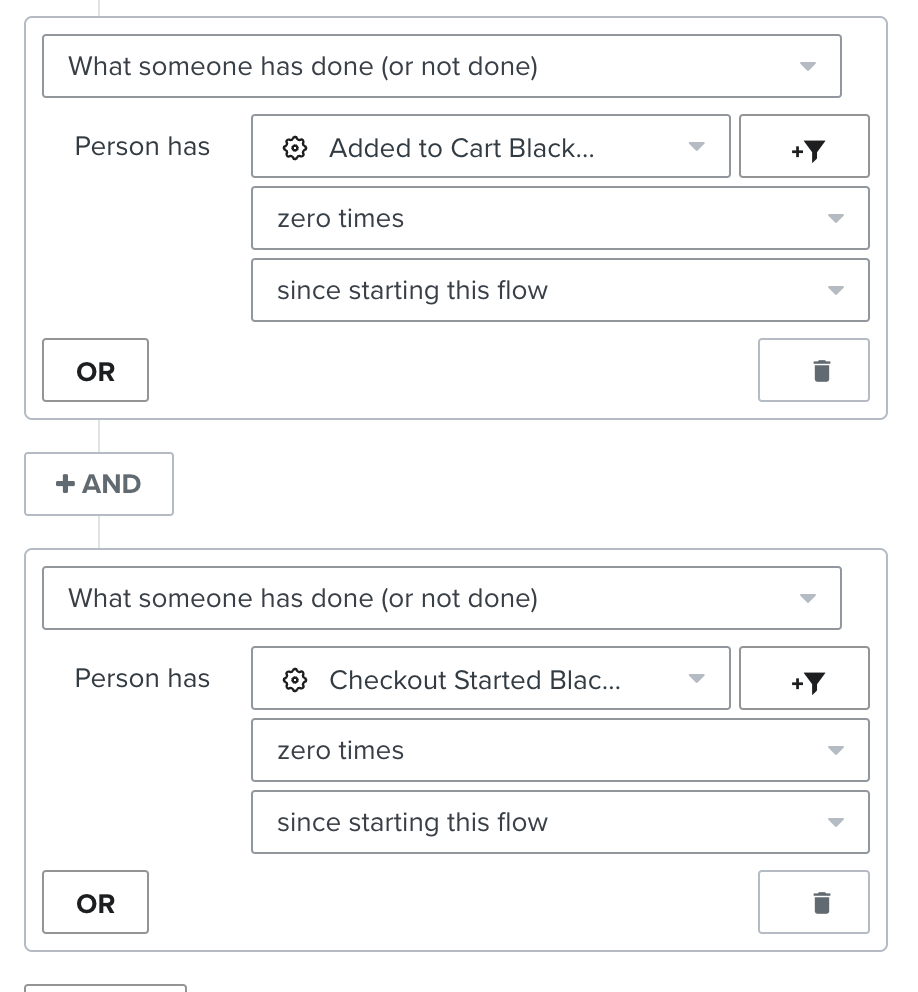Click OR in the Added to Cart condition
Image resolution: width=918 pixels, height=992 pixels.
[x=96, y=371]
